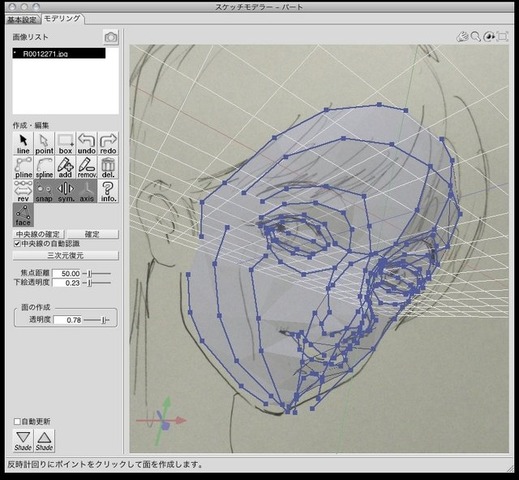Open the info. help tool
The image size is (519, 480).
[x=108, y=192]
